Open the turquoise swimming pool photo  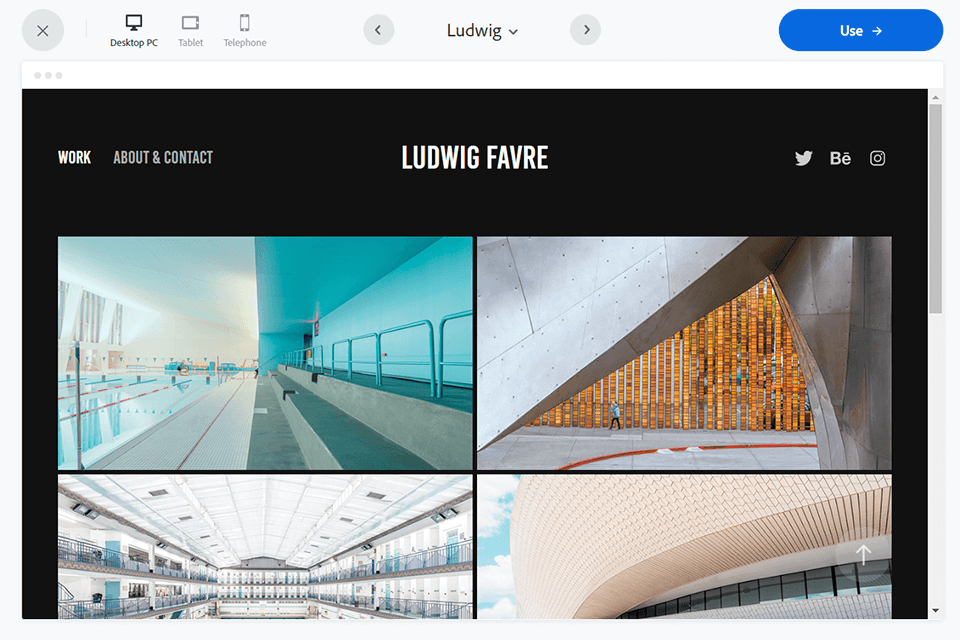[265, 353]
